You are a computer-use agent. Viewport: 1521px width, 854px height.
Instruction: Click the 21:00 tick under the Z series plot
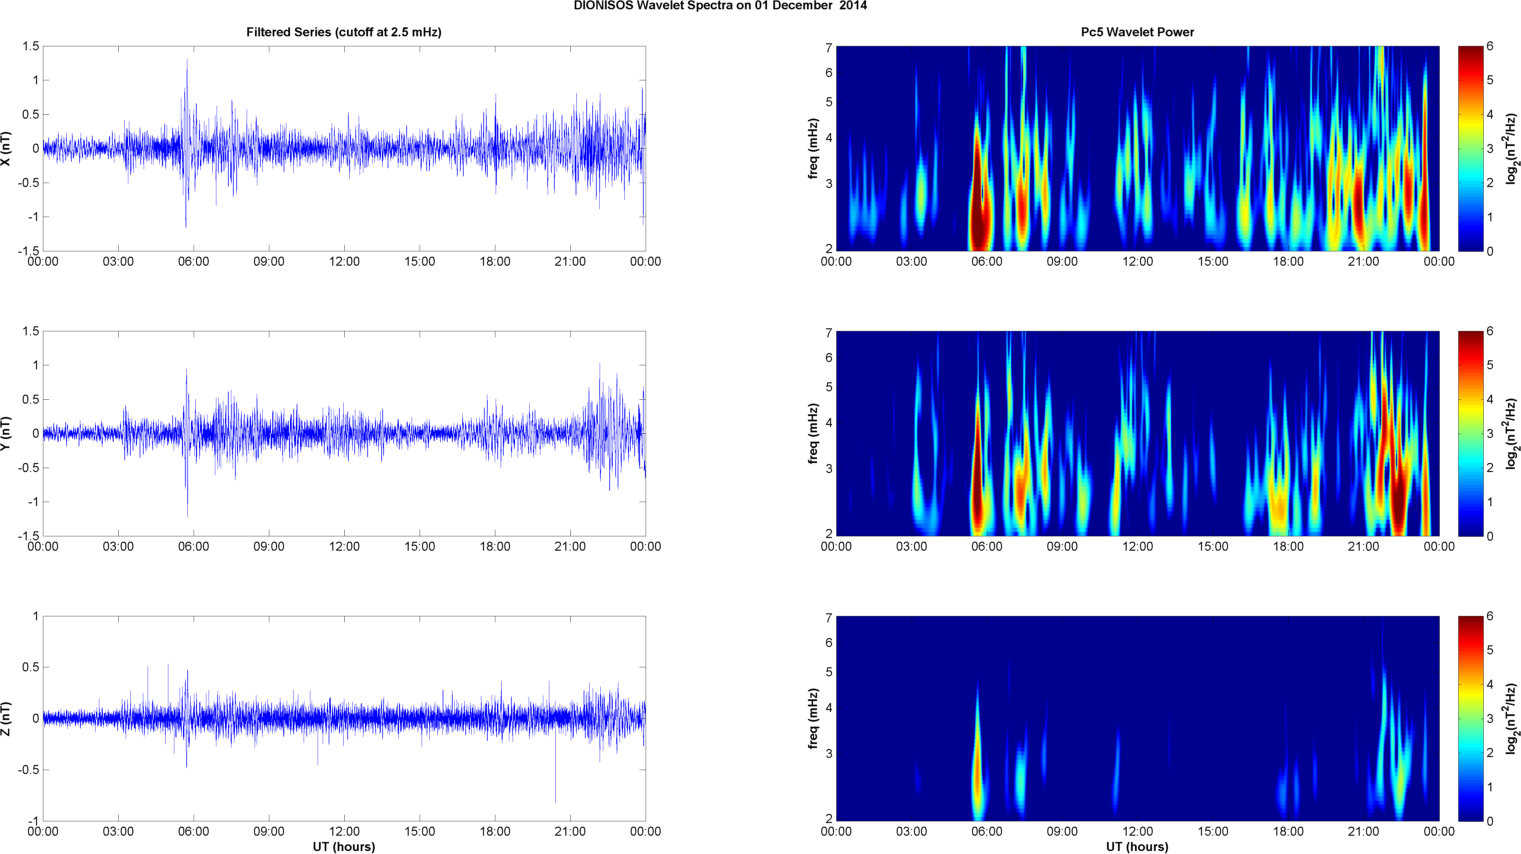pos(570,831)
